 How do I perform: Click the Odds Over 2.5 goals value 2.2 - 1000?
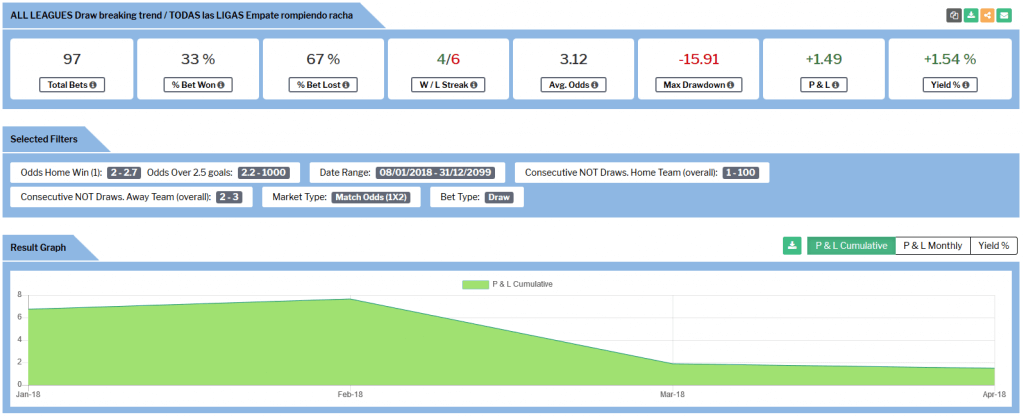(x=264, y=173)
